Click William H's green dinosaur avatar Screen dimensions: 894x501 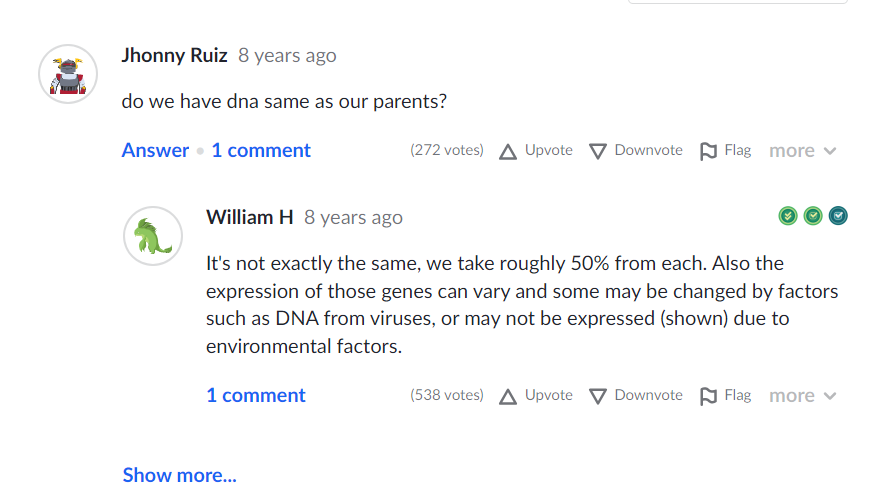[x=153, y=236]
